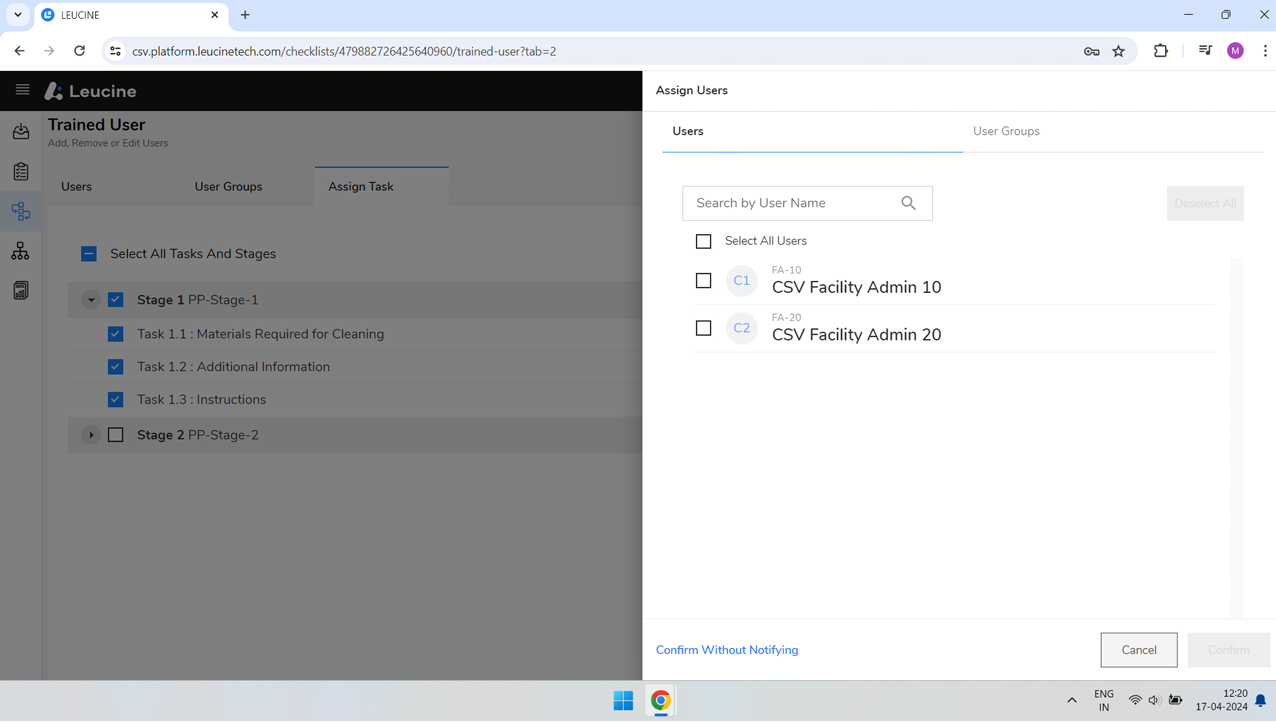
Task: Expand Stage 2 PP-Stage-2
Action: tap(91, 435)
